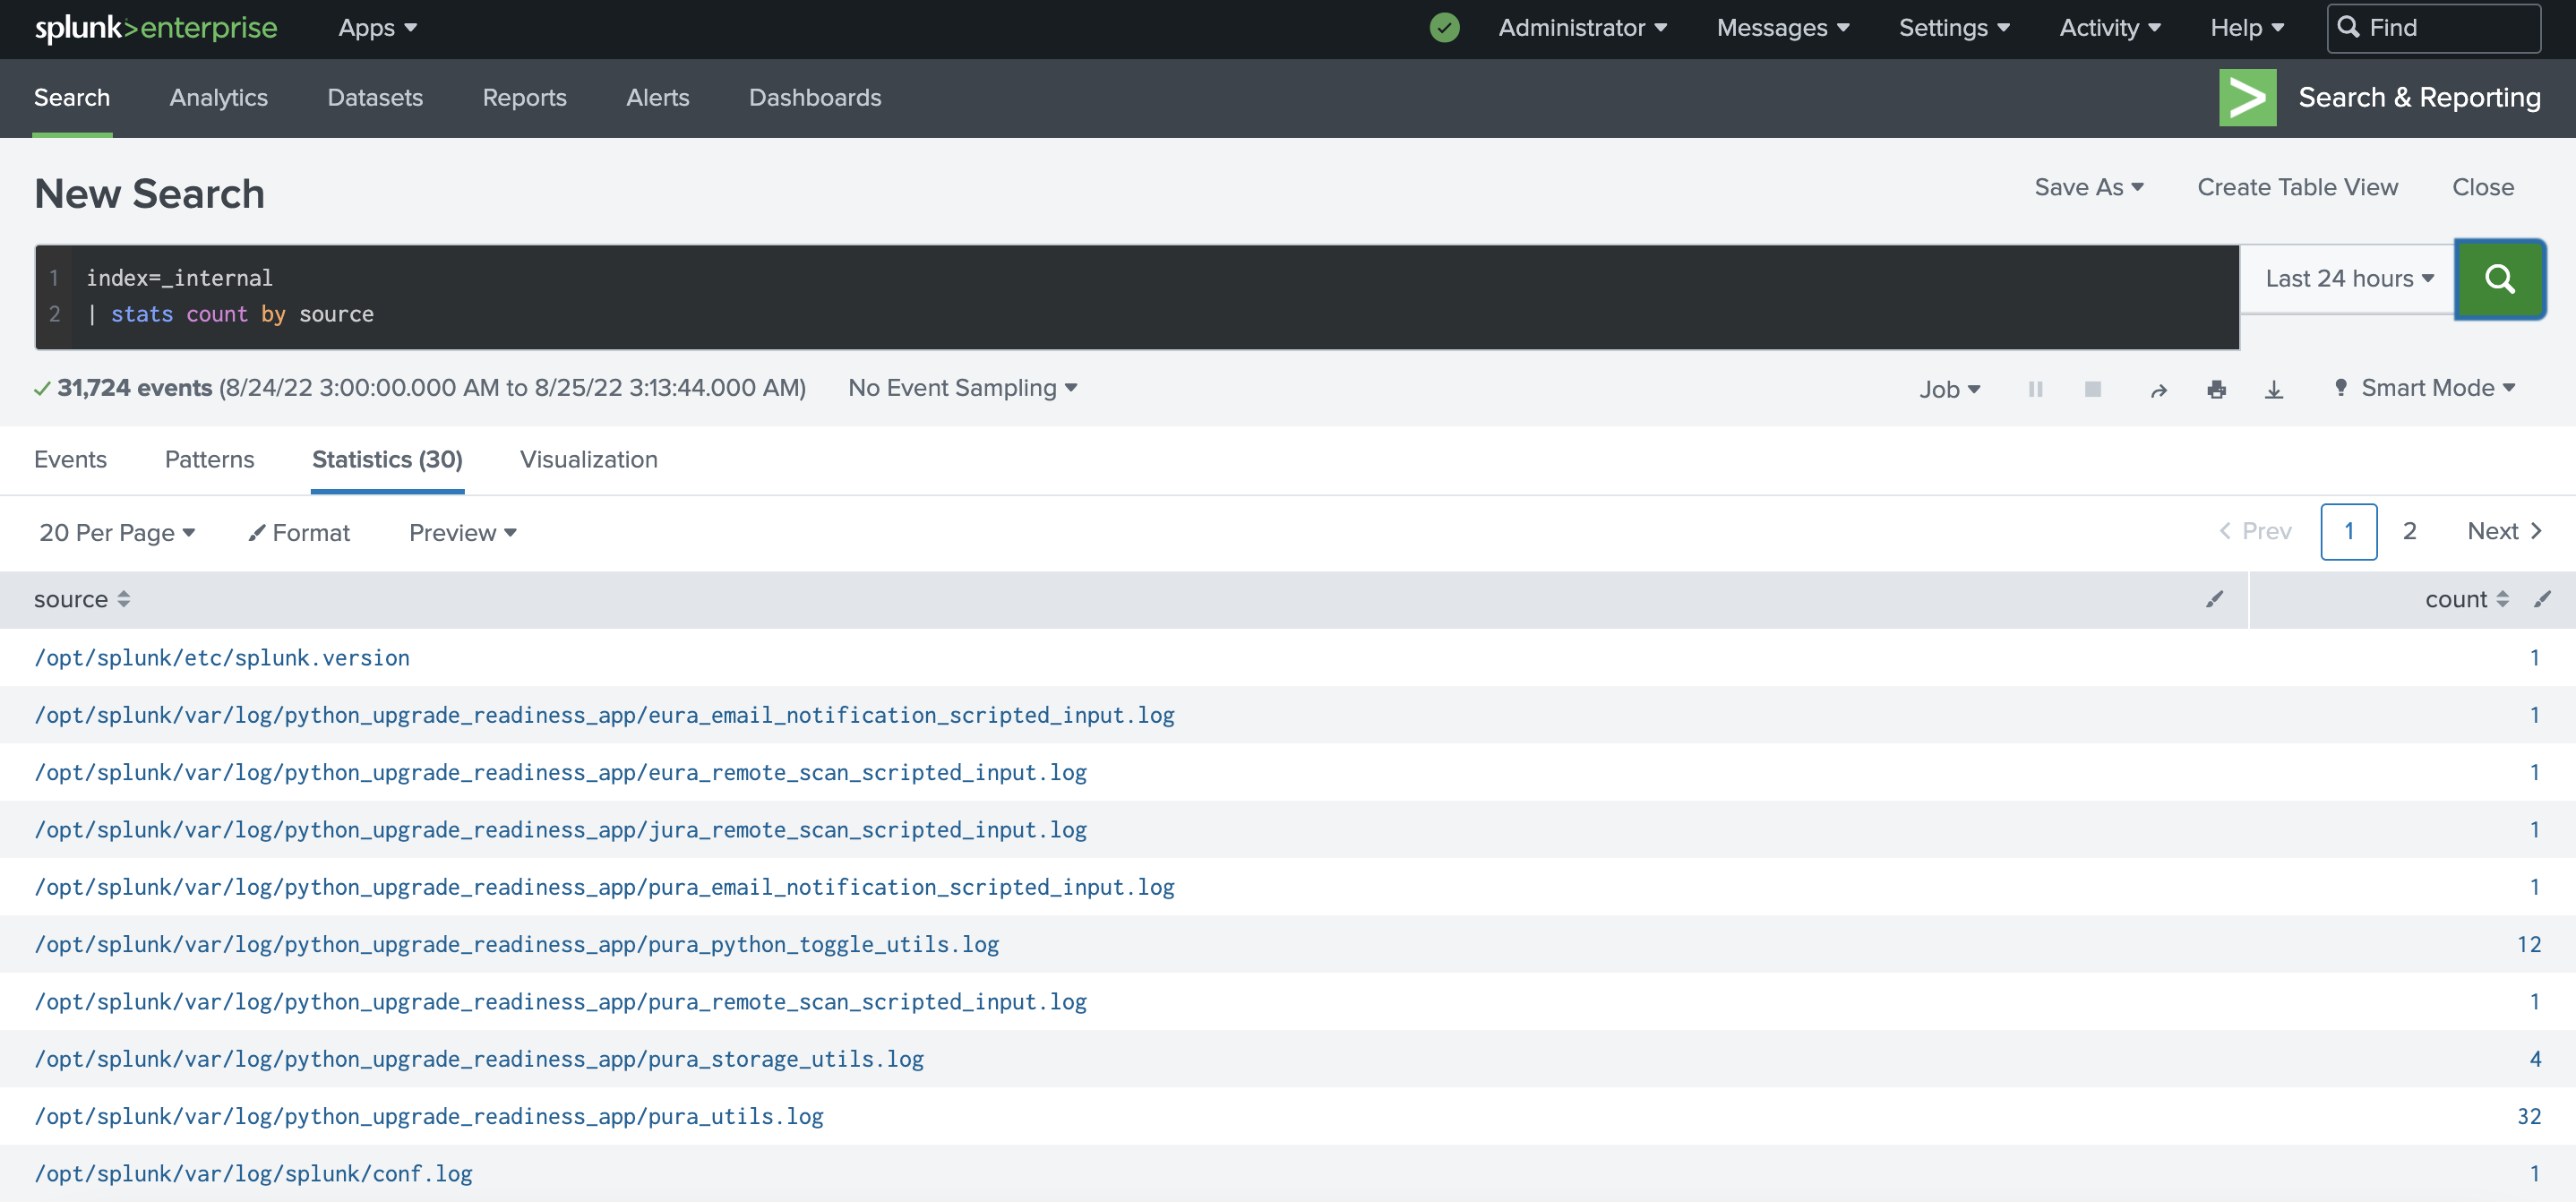Switch to the Events tab
Screen dimensions: 2576x1202
point(70,459)
